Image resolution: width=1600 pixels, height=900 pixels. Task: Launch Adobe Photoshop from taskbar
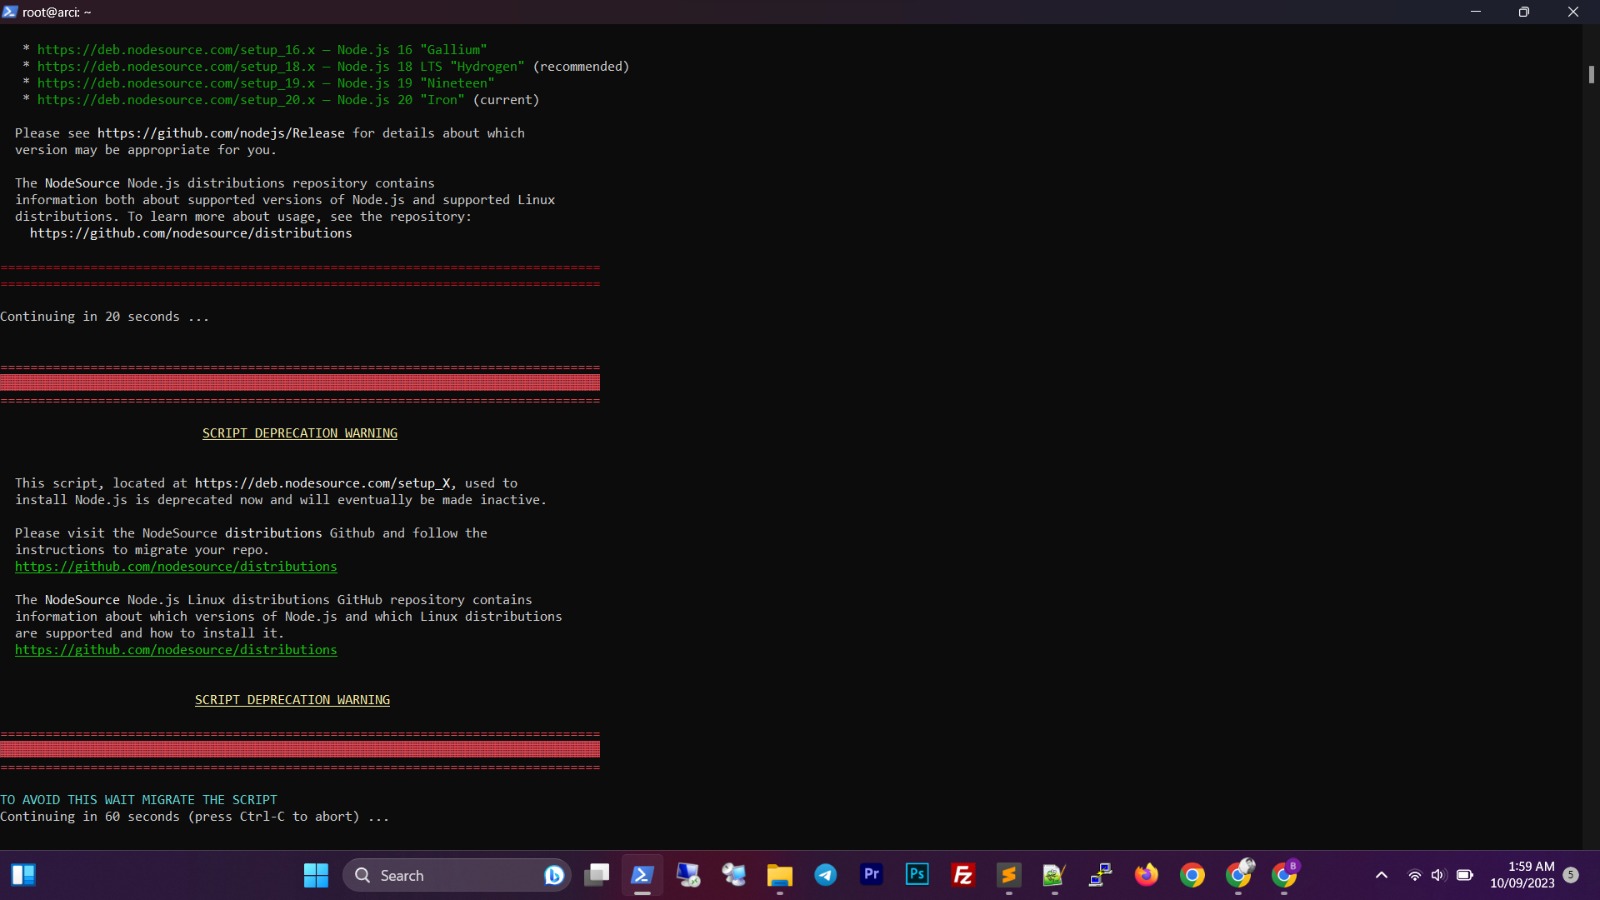[917, 875]
